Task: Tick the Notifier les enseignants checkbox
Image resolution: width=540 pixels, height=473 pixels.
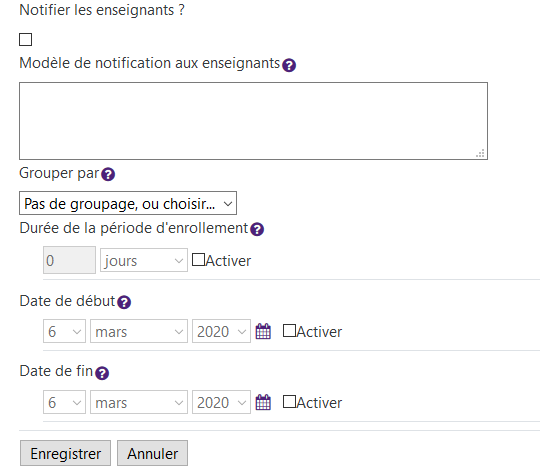Action: 25,40
